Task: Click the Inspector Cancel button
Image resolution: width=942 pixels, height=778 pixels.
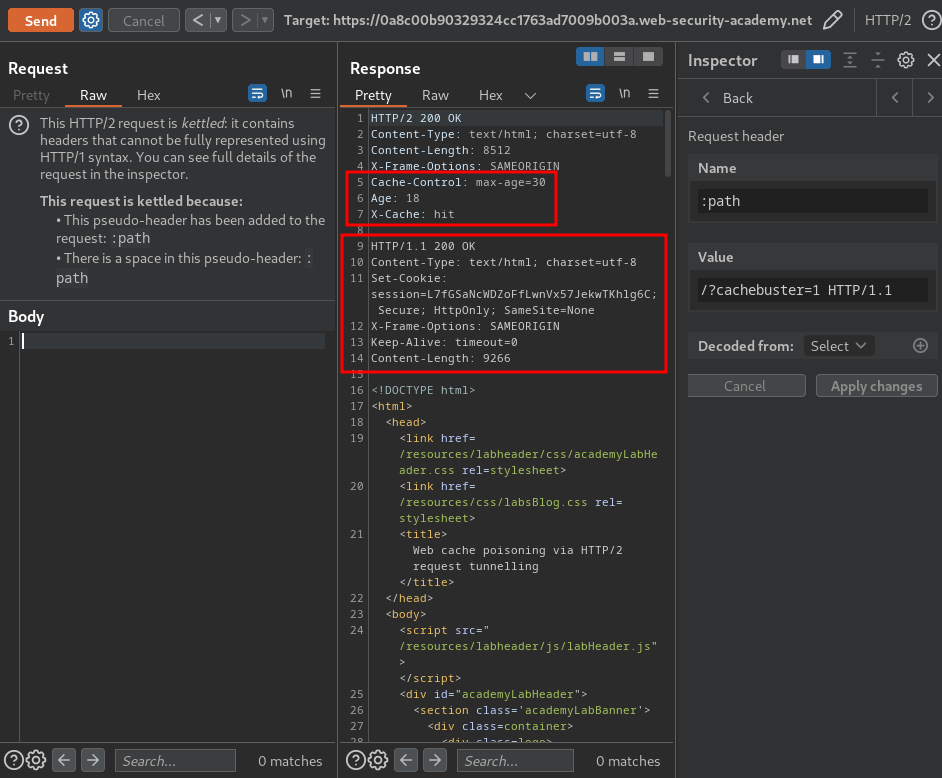Action: pos(746,386)
